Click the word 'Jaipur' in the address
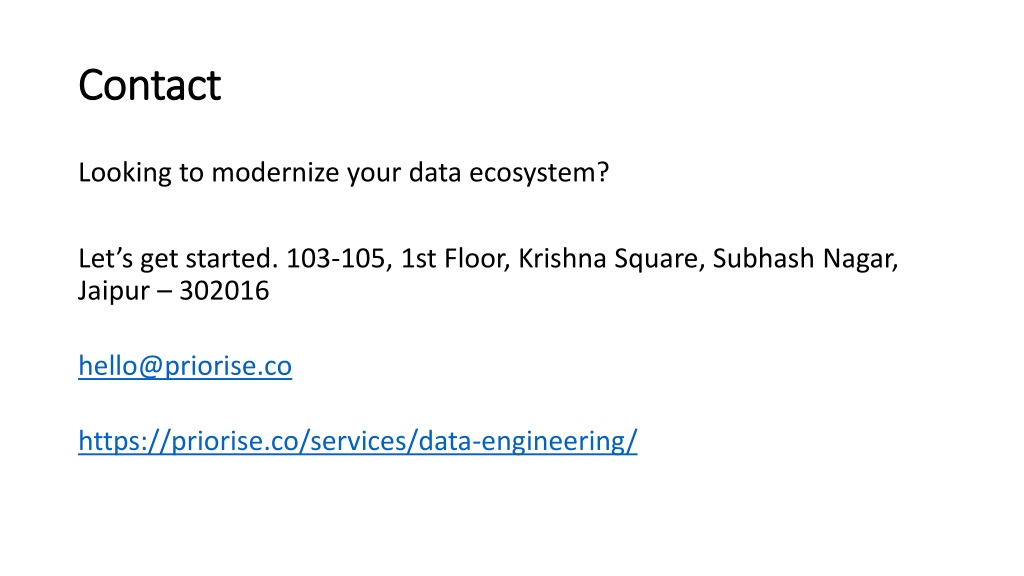 114,291
